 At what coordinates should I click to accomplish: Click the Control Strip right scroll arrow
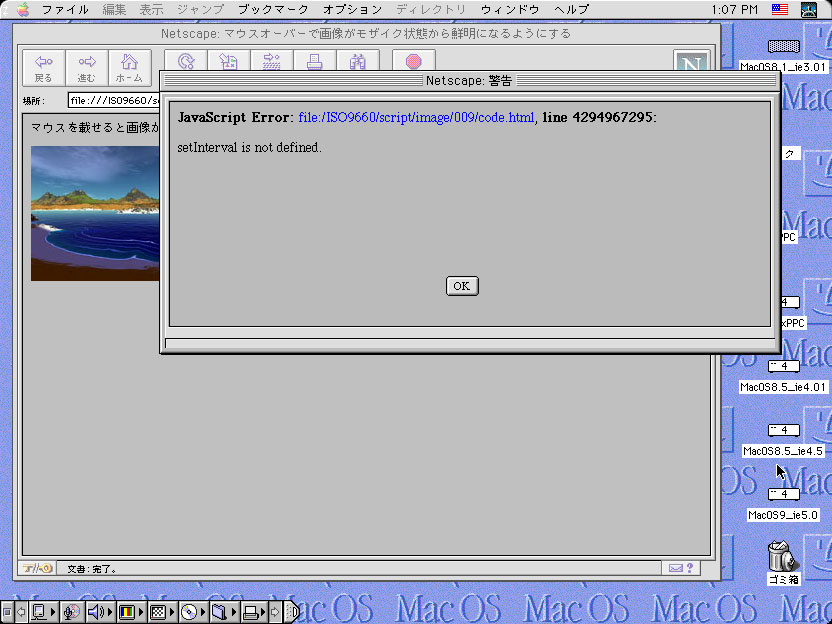(x=275, y=612)
